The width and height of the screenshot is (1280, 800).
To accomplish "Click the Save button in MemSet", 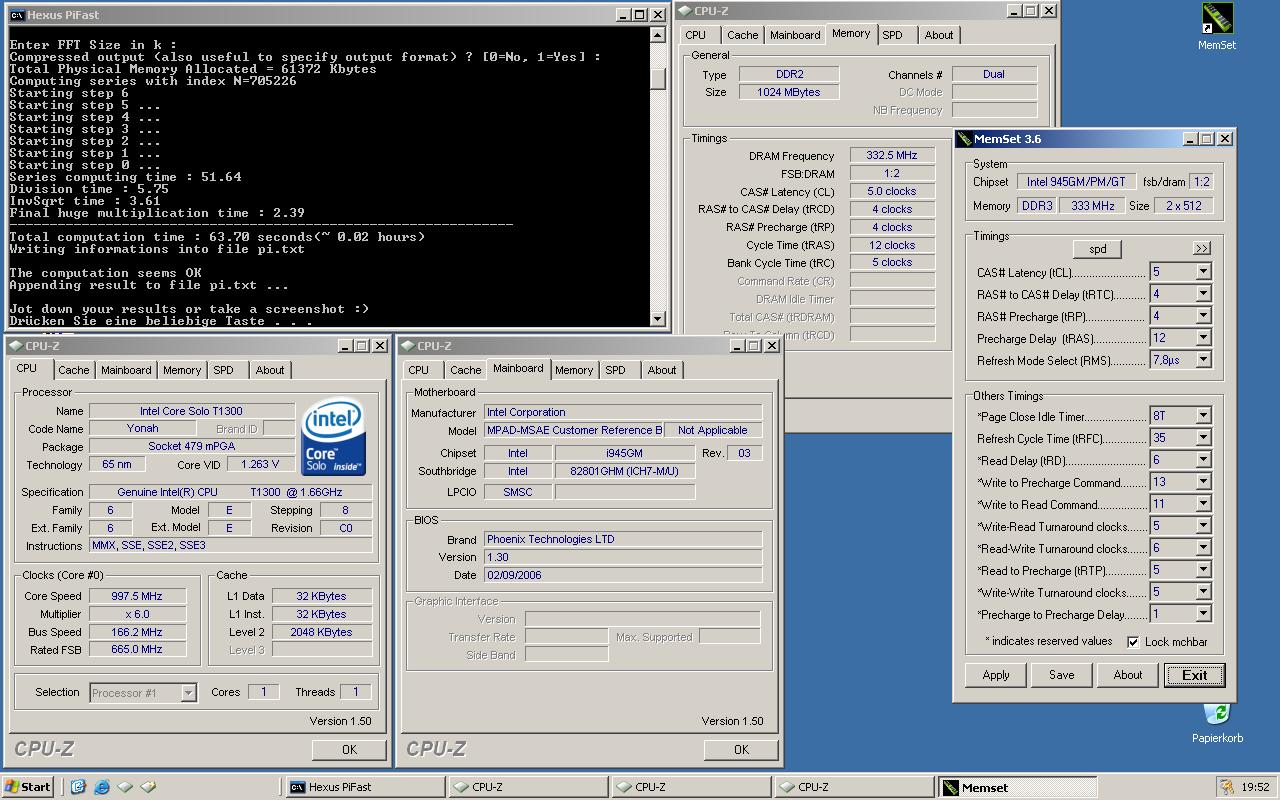I will tap(1062, 675).
